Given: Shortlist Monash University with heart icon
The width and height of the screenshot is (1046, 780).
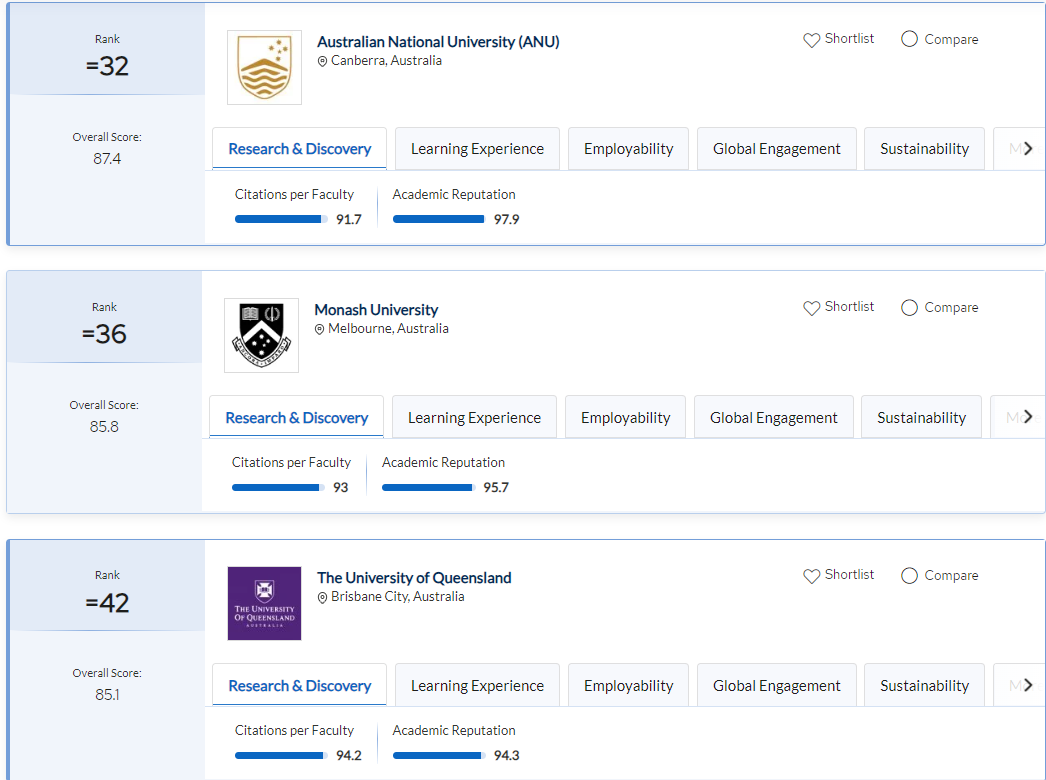Looking at the screenshot, I should click(811, 308).
